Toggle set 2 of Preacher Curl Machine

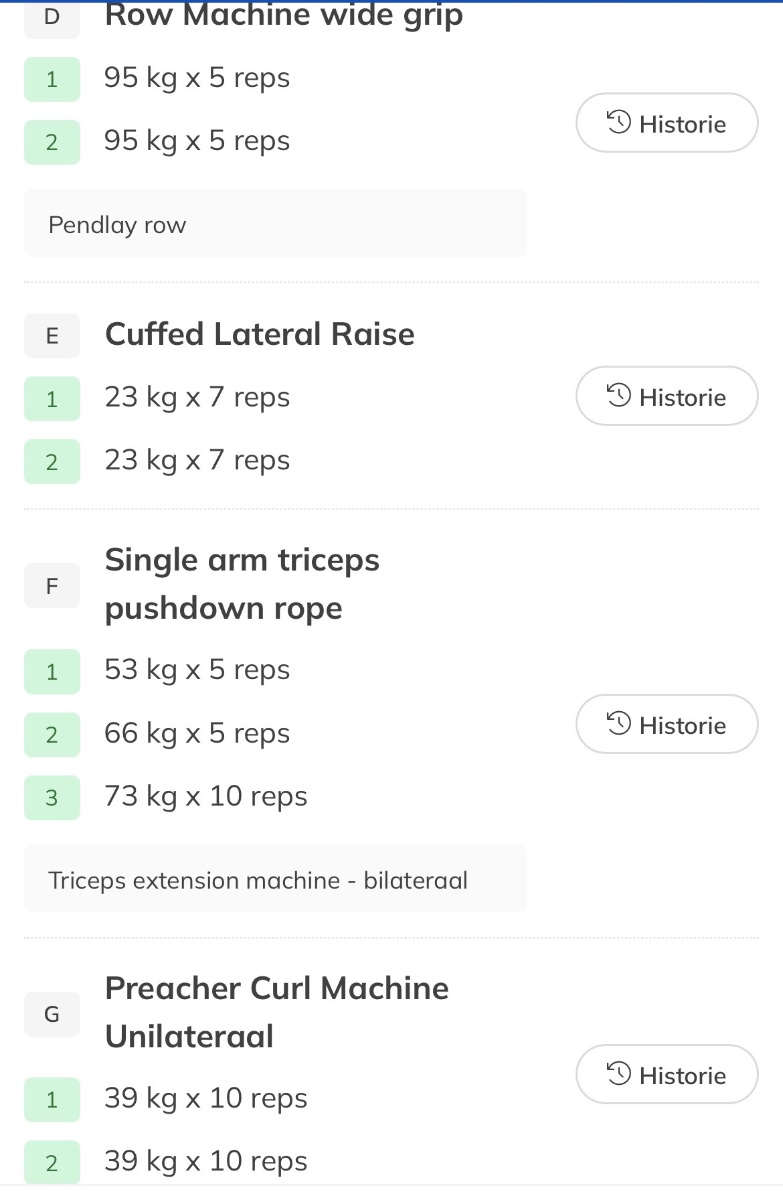(52, 1162)
